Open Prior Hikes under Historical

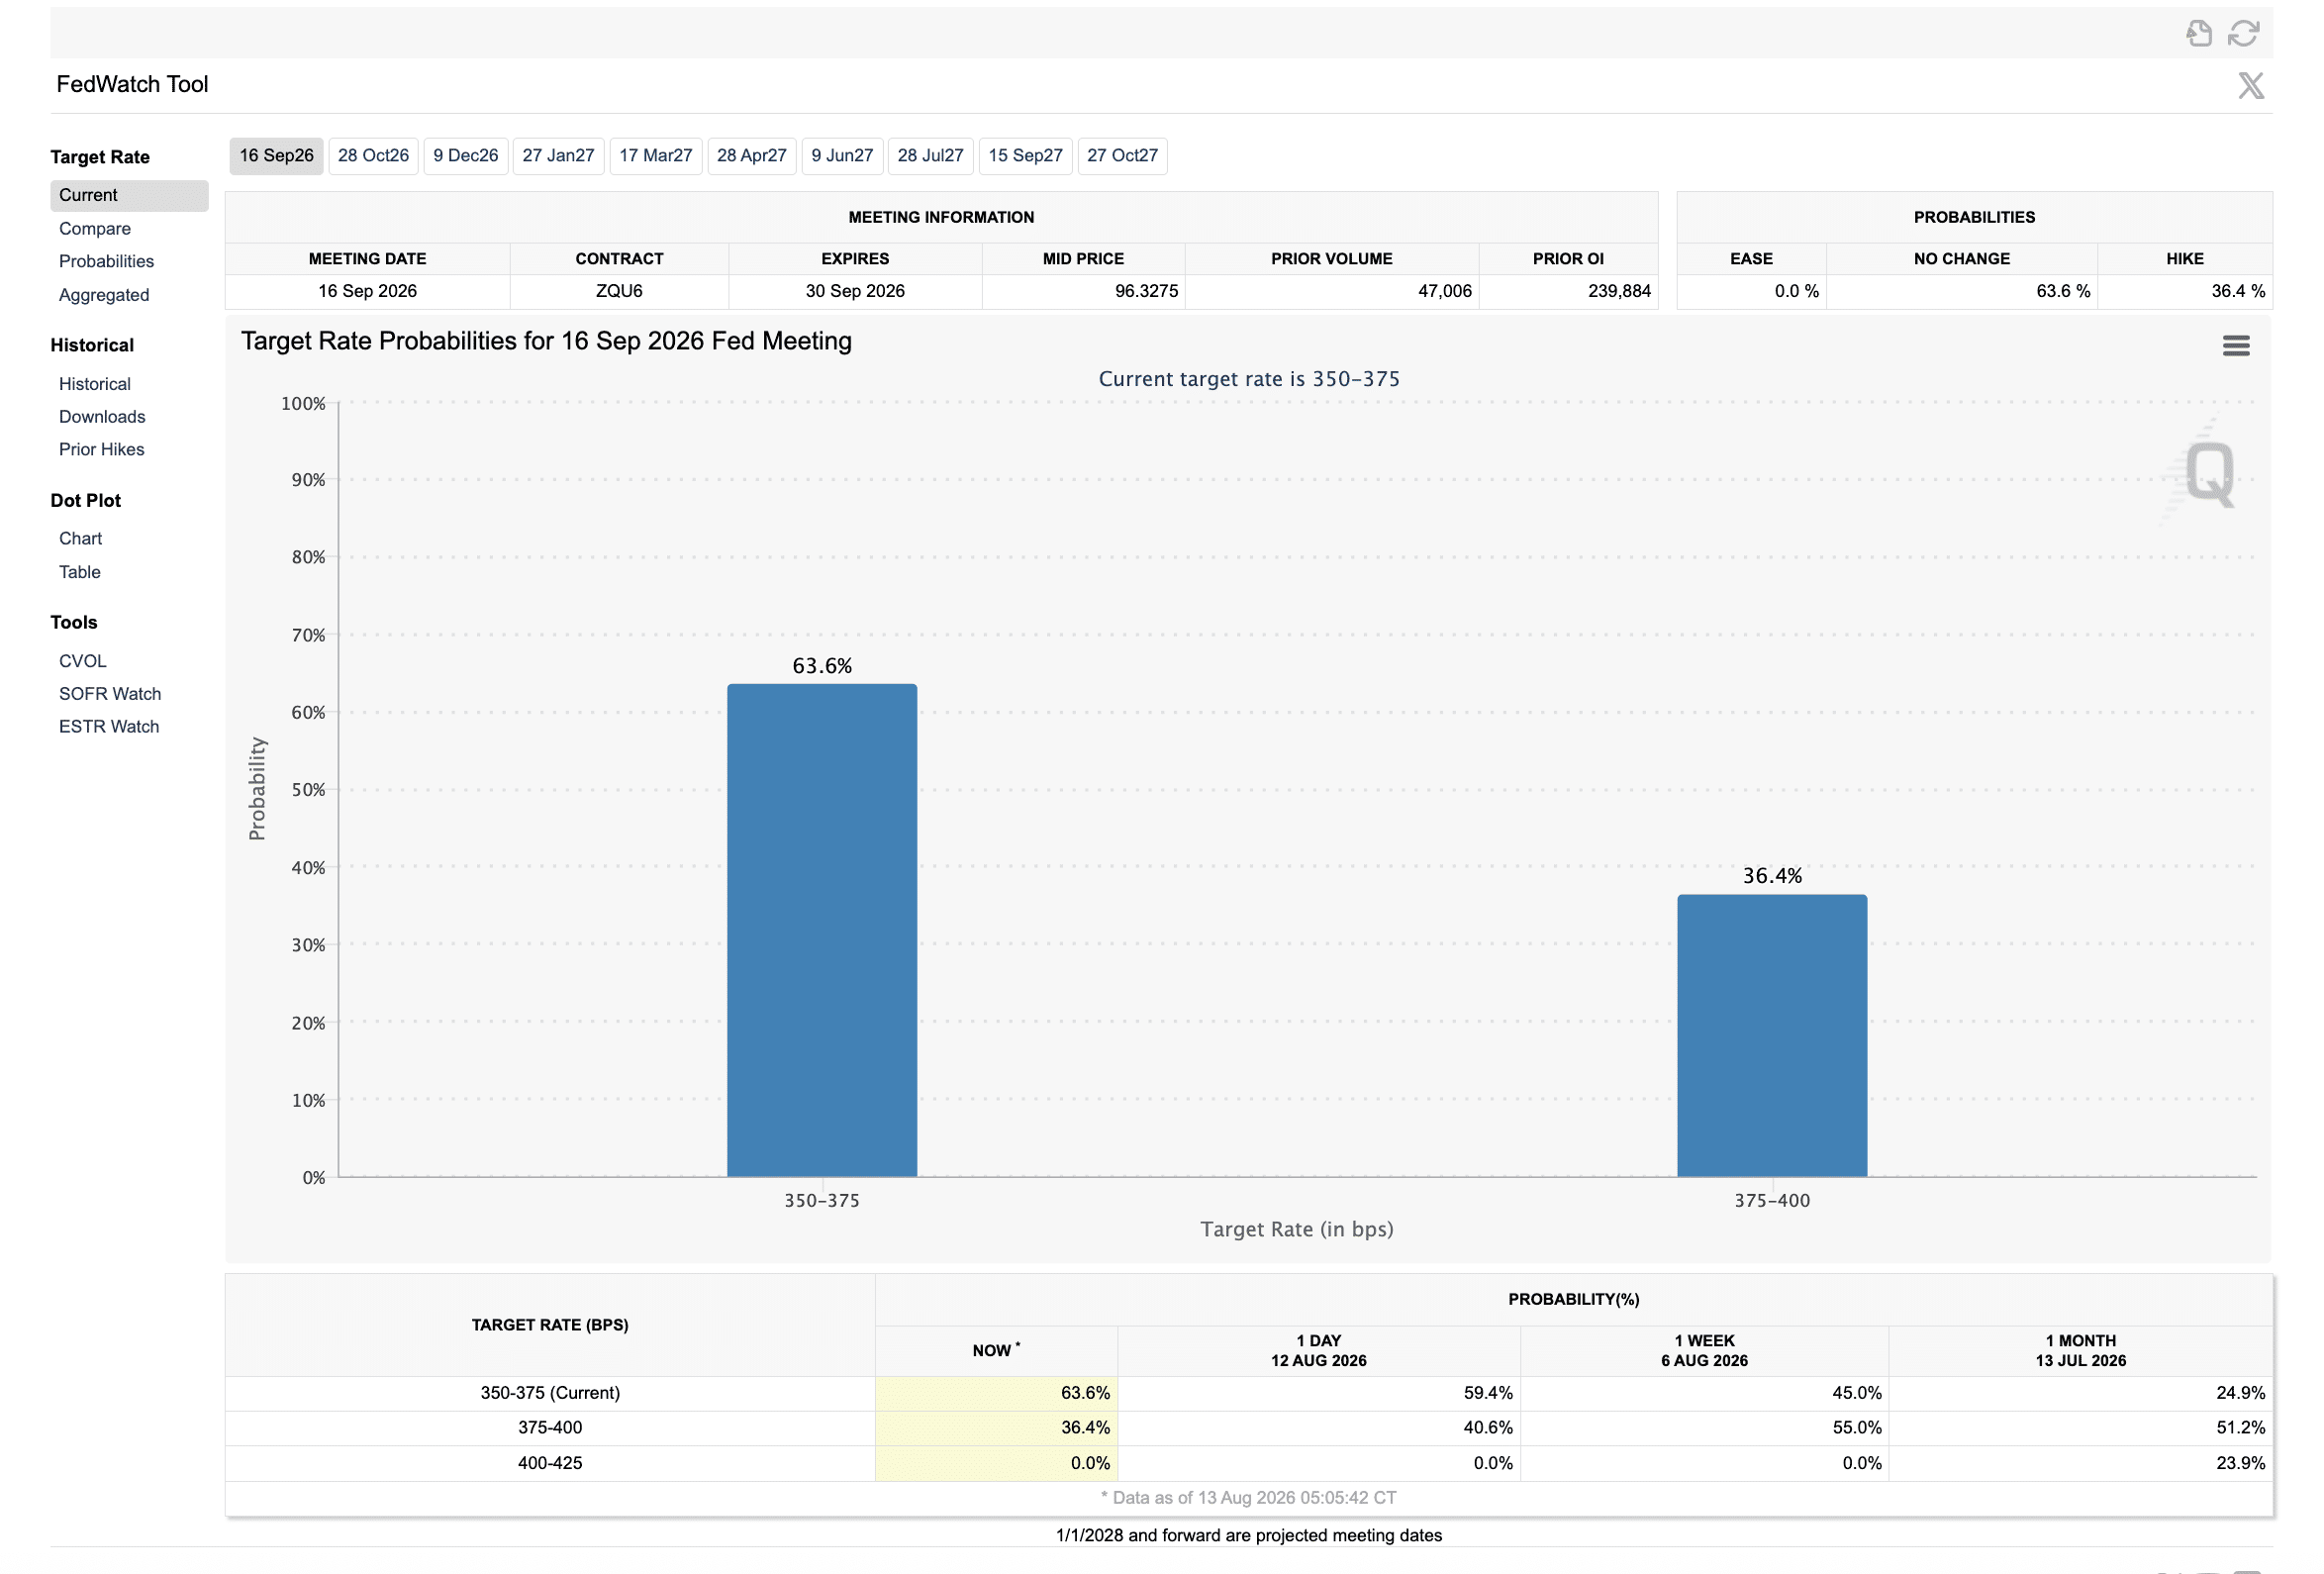click(x=101, y=450)
